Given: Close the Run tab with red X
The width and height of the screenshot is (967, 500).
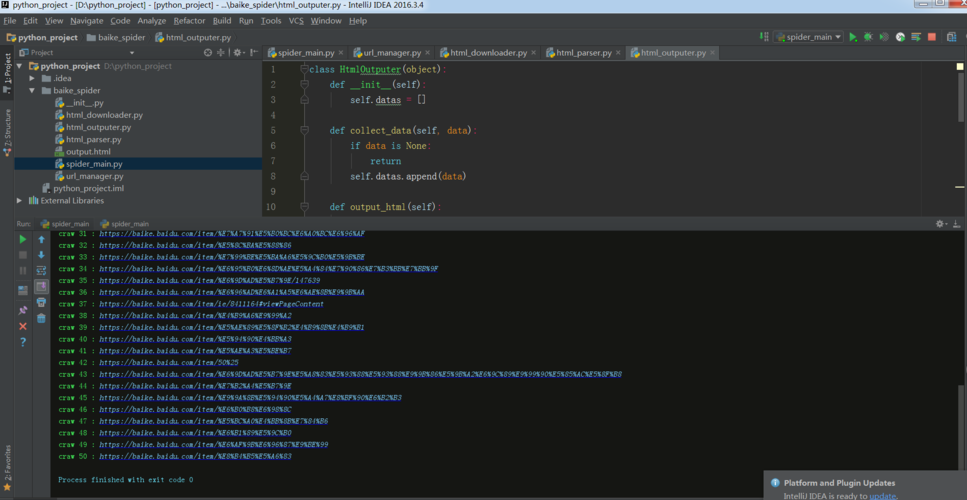Looking at the screenshot, I should click(x=23, y=326).
